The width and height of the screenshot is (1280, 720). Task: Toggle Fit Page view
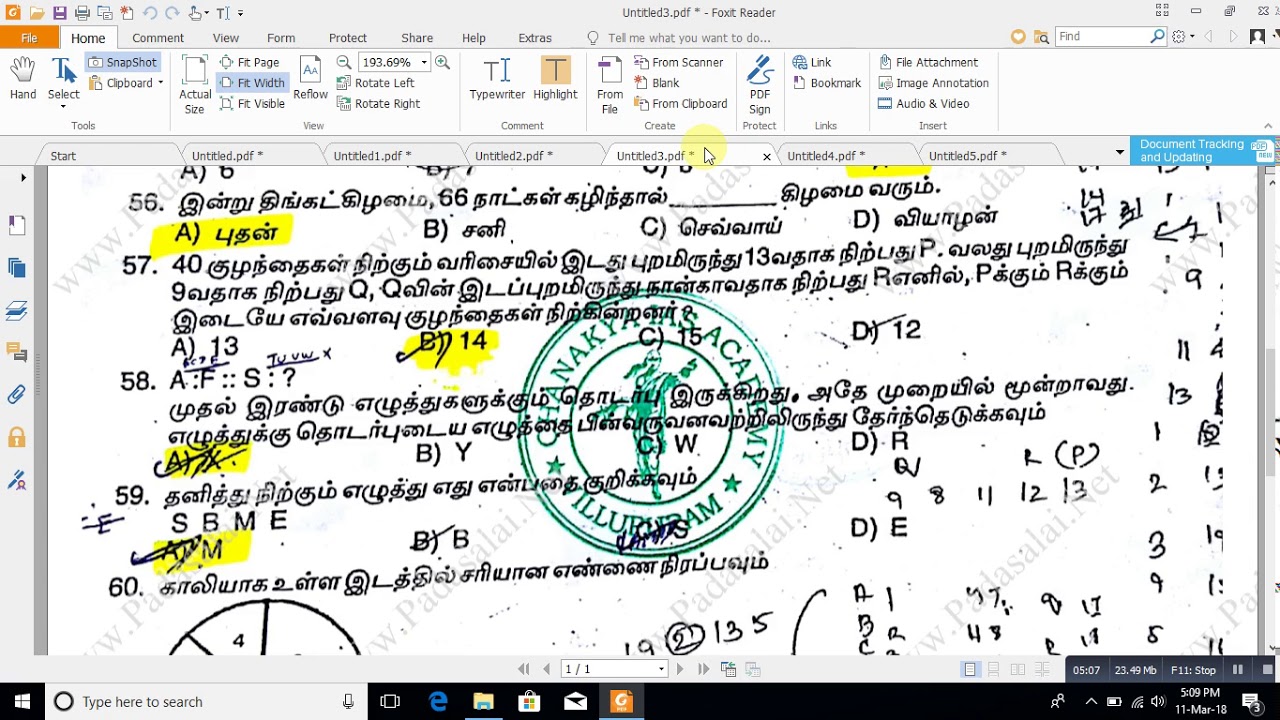(x=249, y=62)
